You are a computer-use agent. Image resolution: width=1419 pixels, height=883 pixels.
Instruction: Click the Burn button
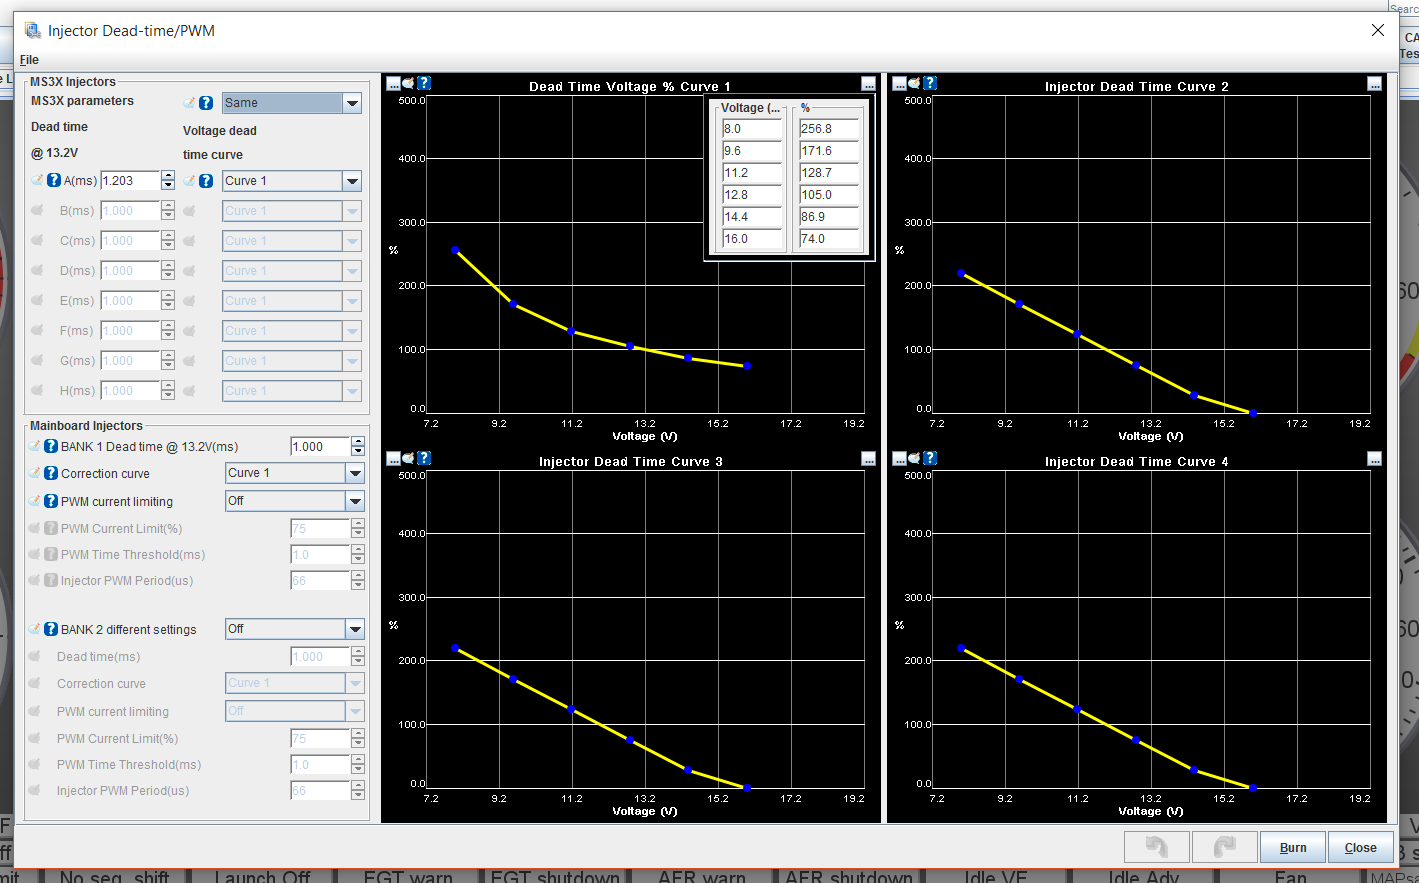(1292, 847)
